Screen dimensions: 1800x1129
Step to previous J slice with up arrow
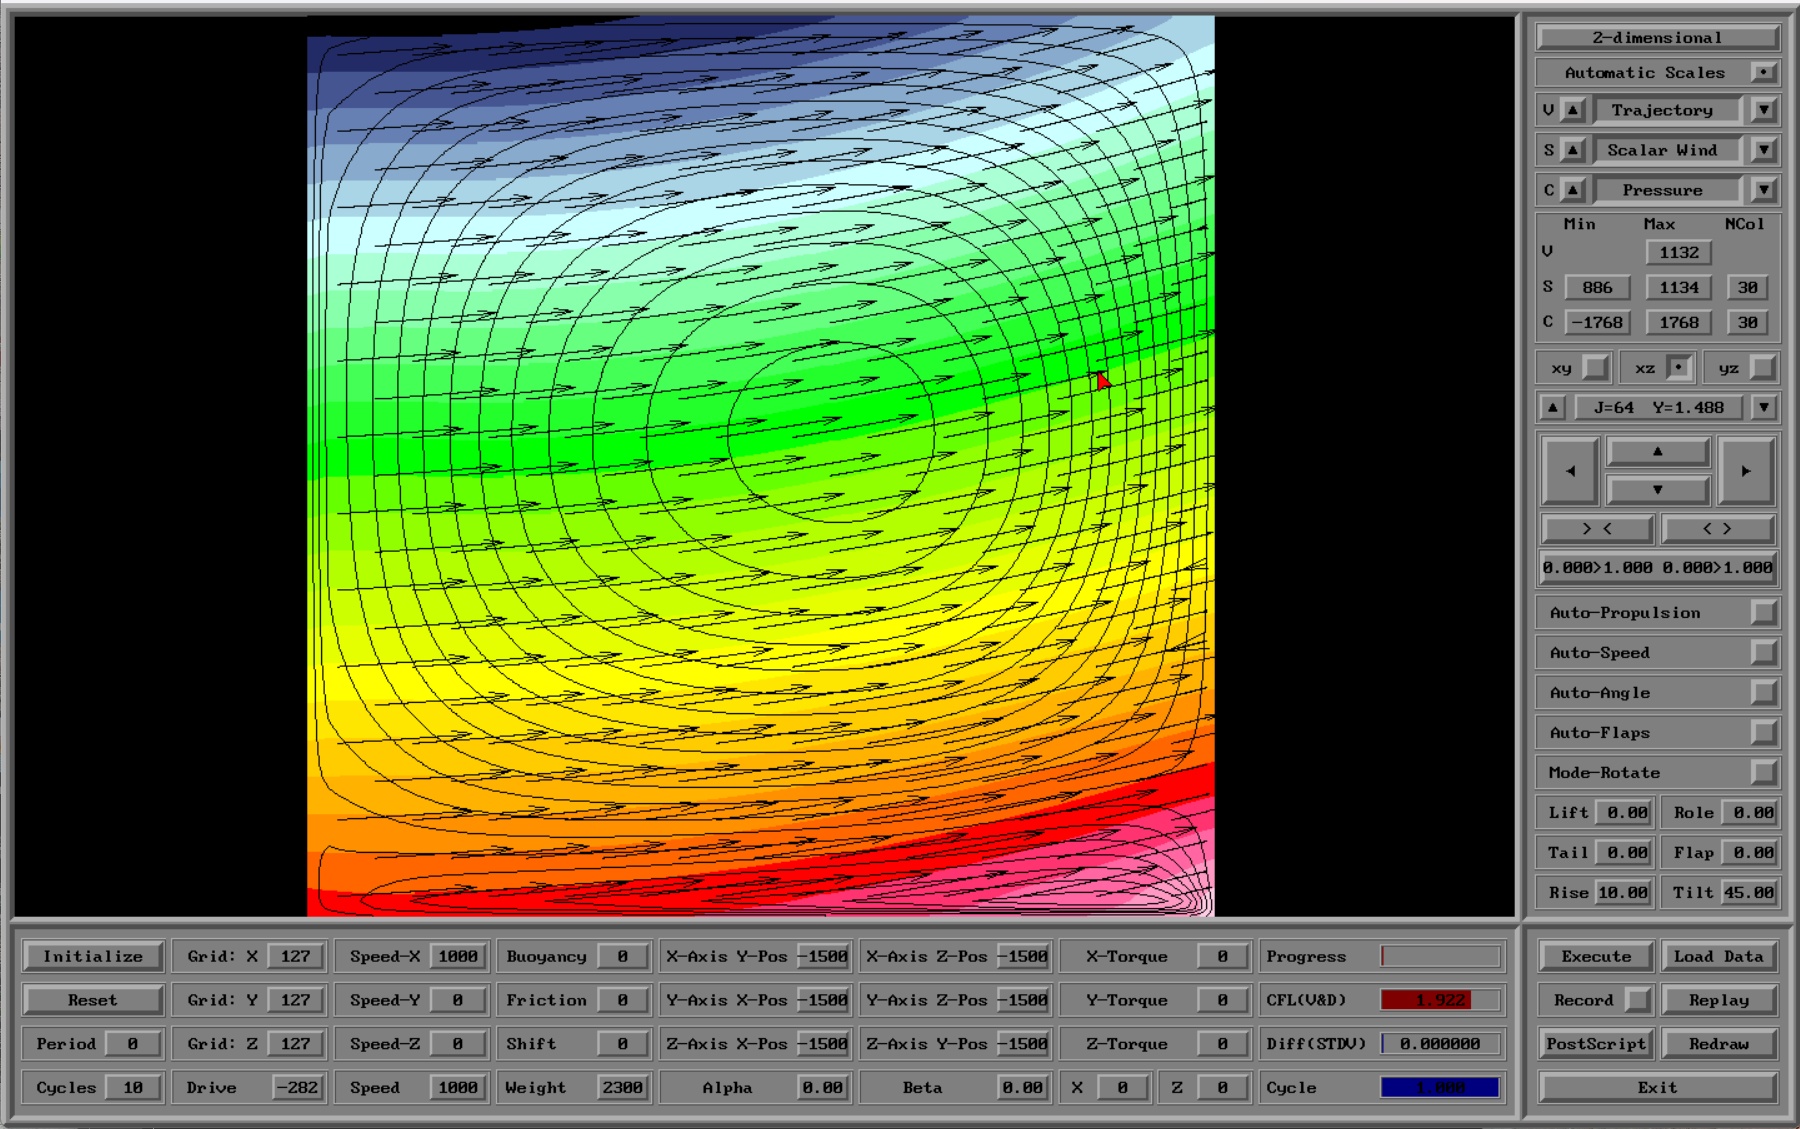(x=1552, y=407)
